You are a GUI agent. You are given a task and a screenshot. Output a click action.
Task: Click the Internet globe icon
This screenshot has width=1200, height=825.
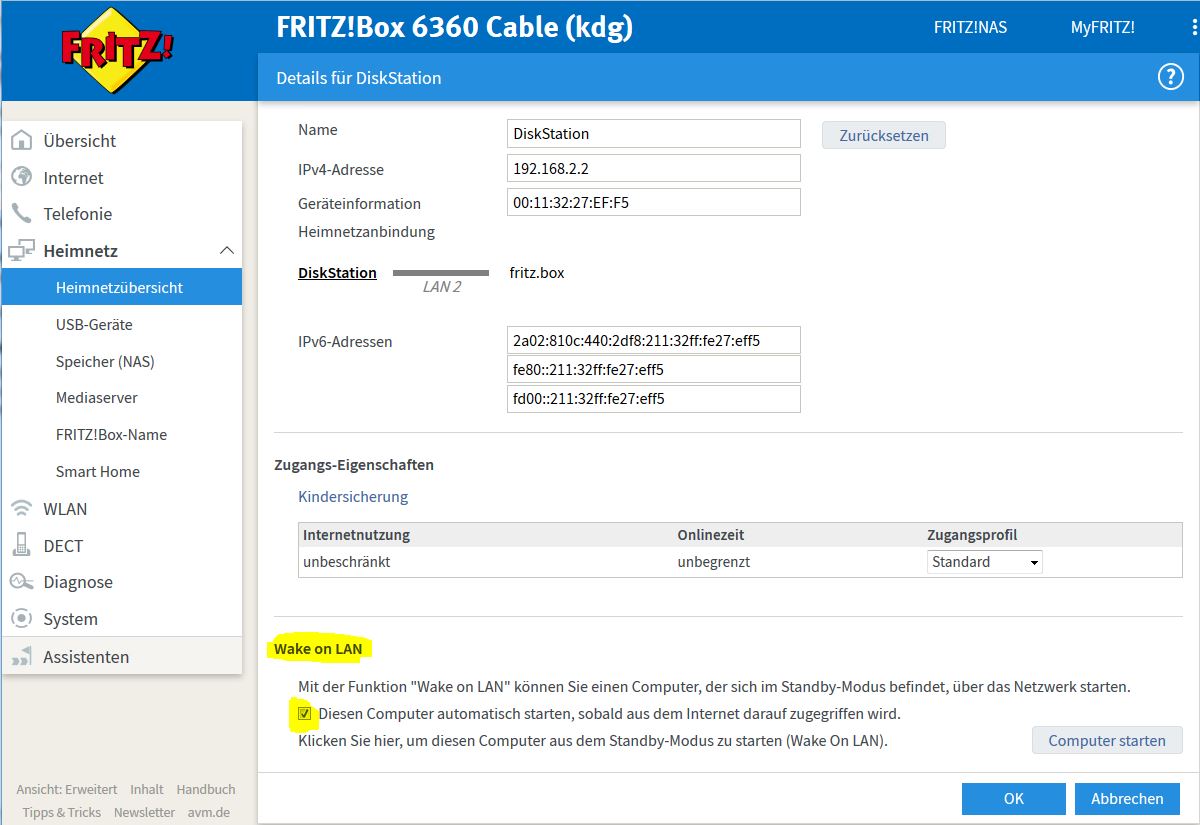pyautogui.click(x=21, y=177)
